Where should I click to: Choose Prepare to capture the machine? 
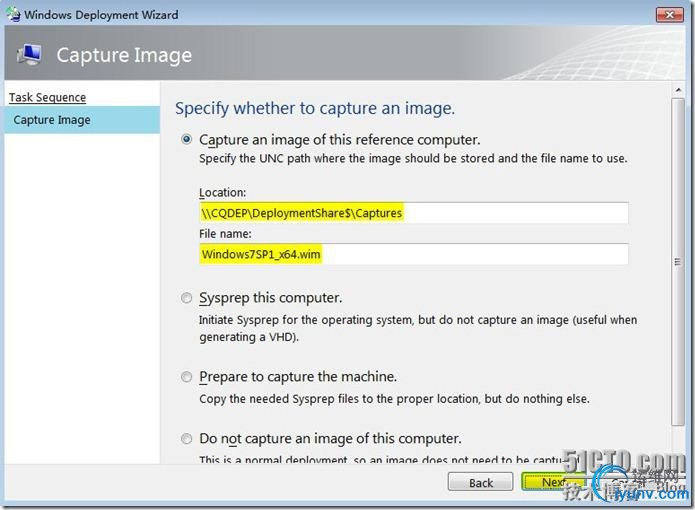187,377
